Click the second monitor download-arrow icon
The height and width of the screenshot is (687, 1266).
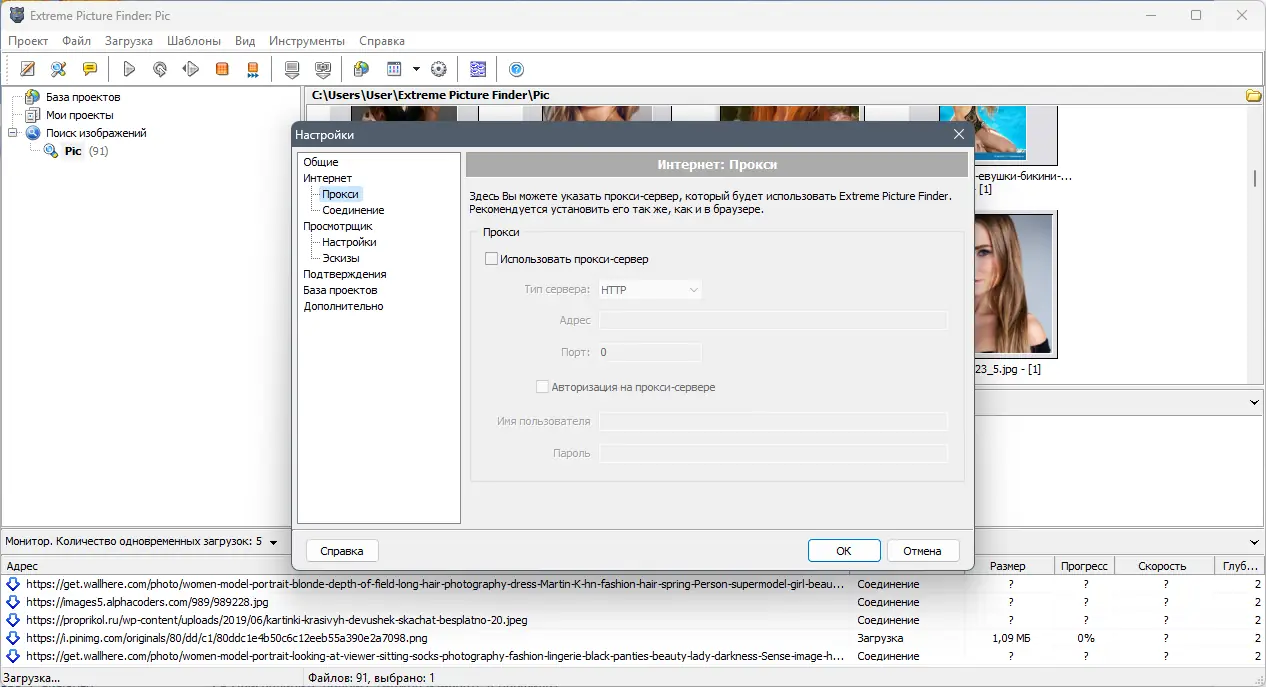coord(323,69)
